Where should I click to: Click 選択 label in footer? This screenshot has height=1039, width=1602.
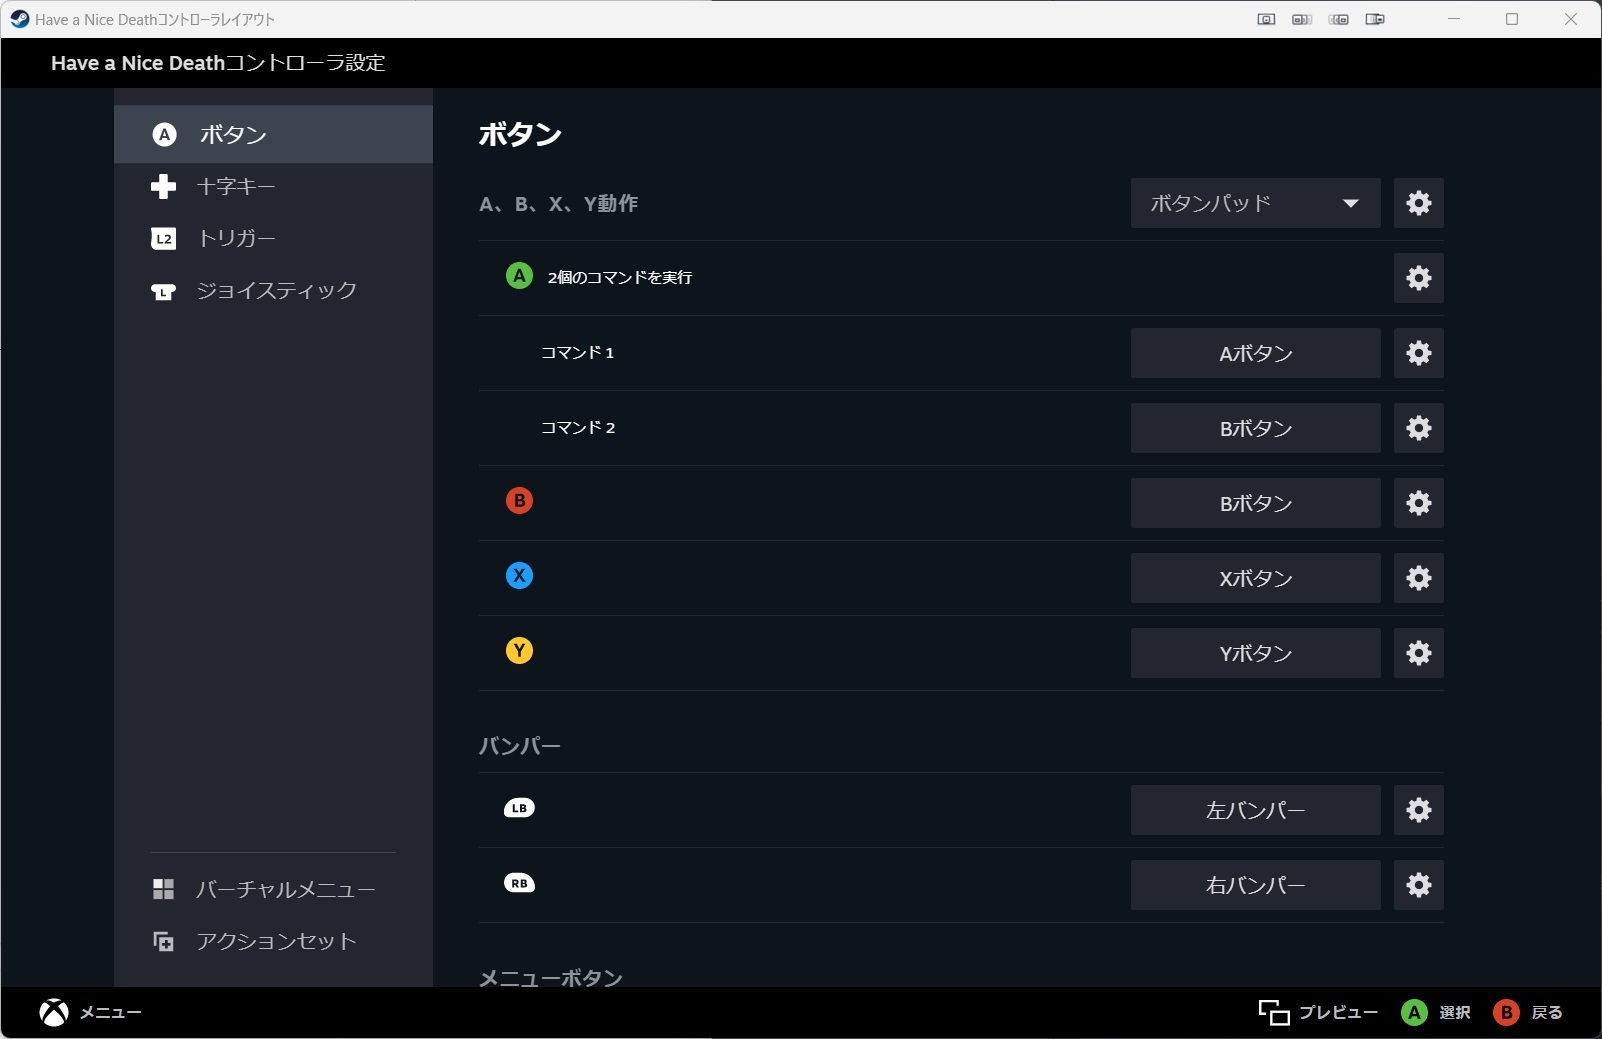[x=1454, y=1012]
